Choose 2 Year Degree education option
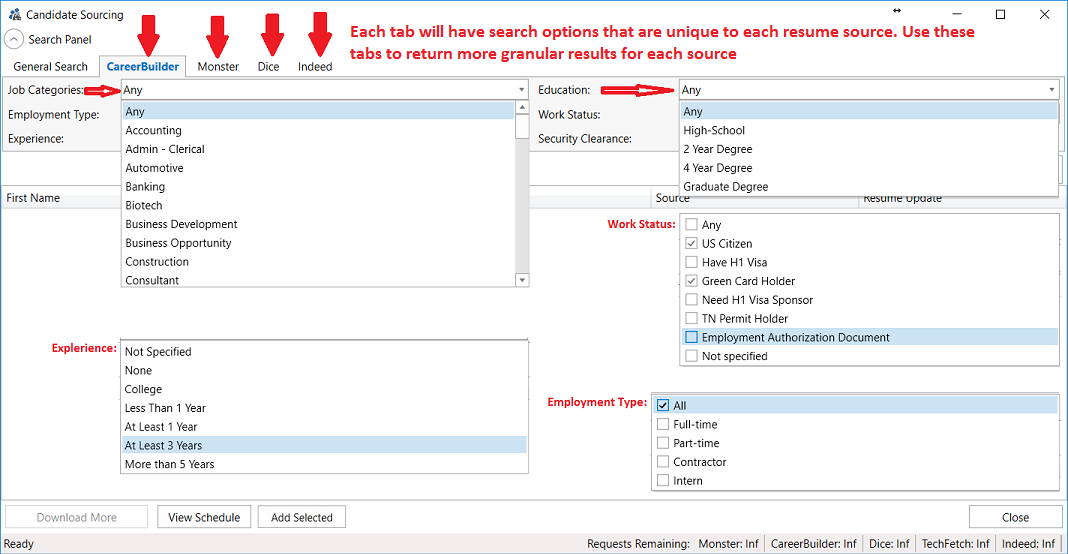The width and height of the screenshot is (1068, 554). pos(869,149)
